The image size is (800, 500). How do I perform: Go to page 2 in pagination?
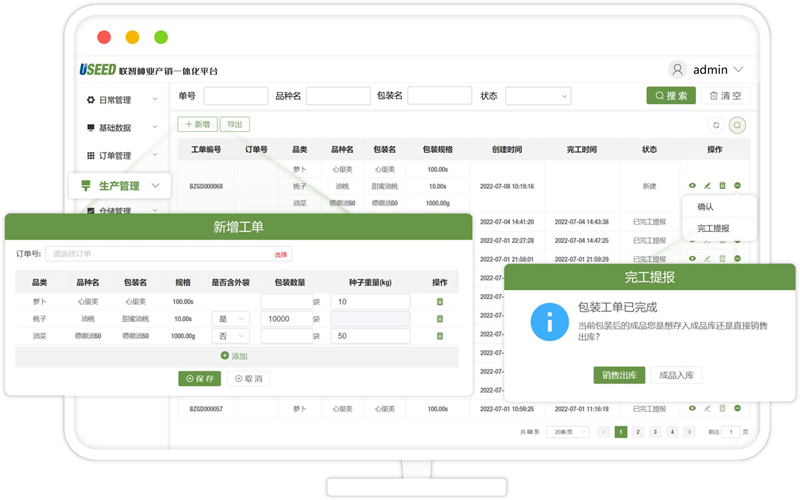click(638, 432)
